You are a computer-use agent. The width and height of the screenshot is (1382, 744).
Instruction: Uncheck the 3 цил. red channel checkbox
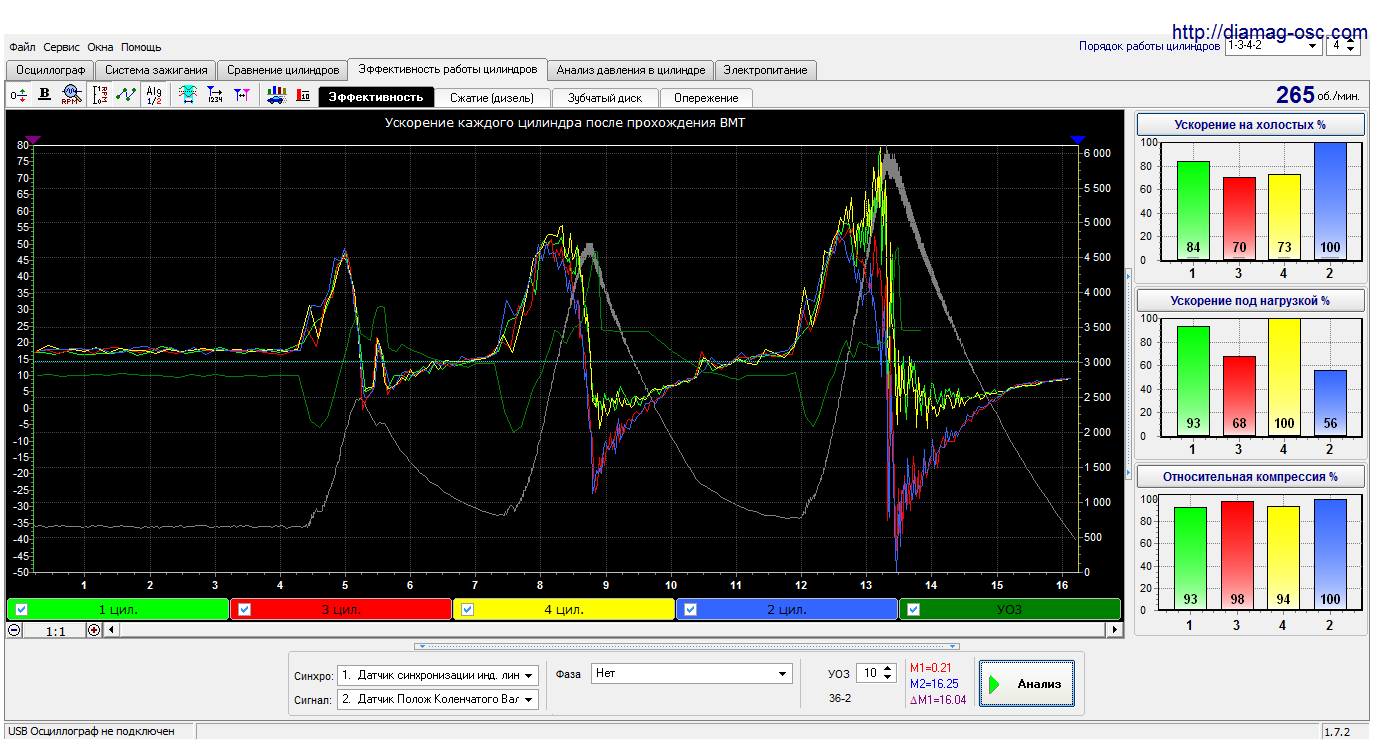[245, 609]
